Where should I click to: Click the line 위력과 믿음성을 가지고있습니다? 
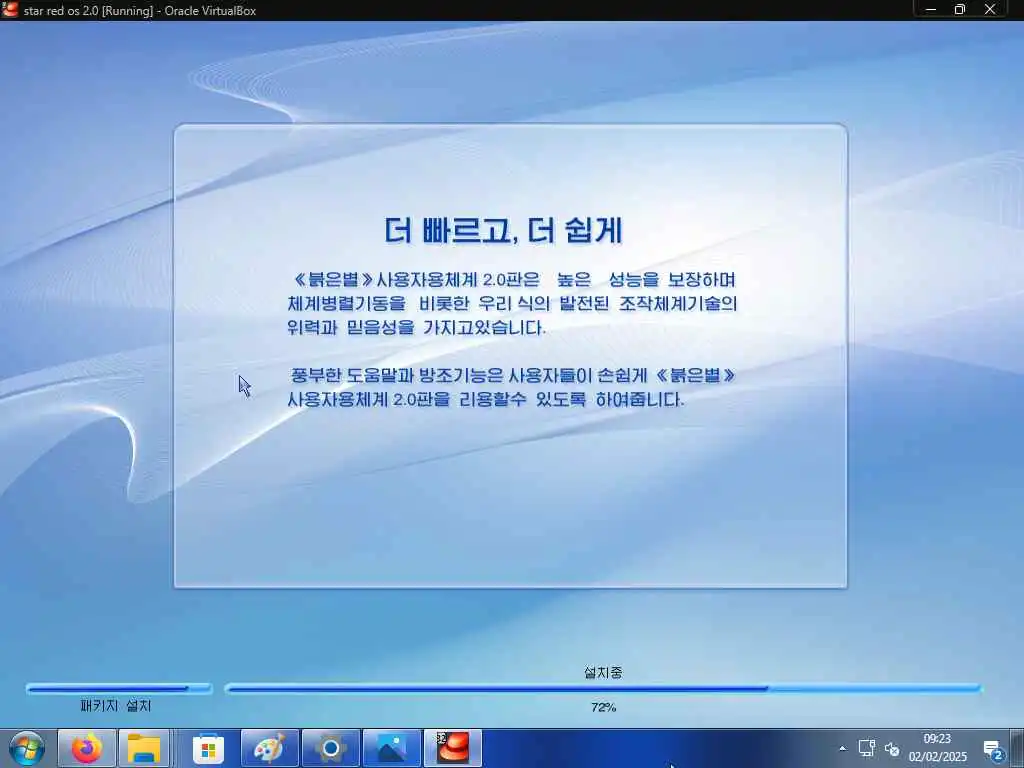(416, 327)
